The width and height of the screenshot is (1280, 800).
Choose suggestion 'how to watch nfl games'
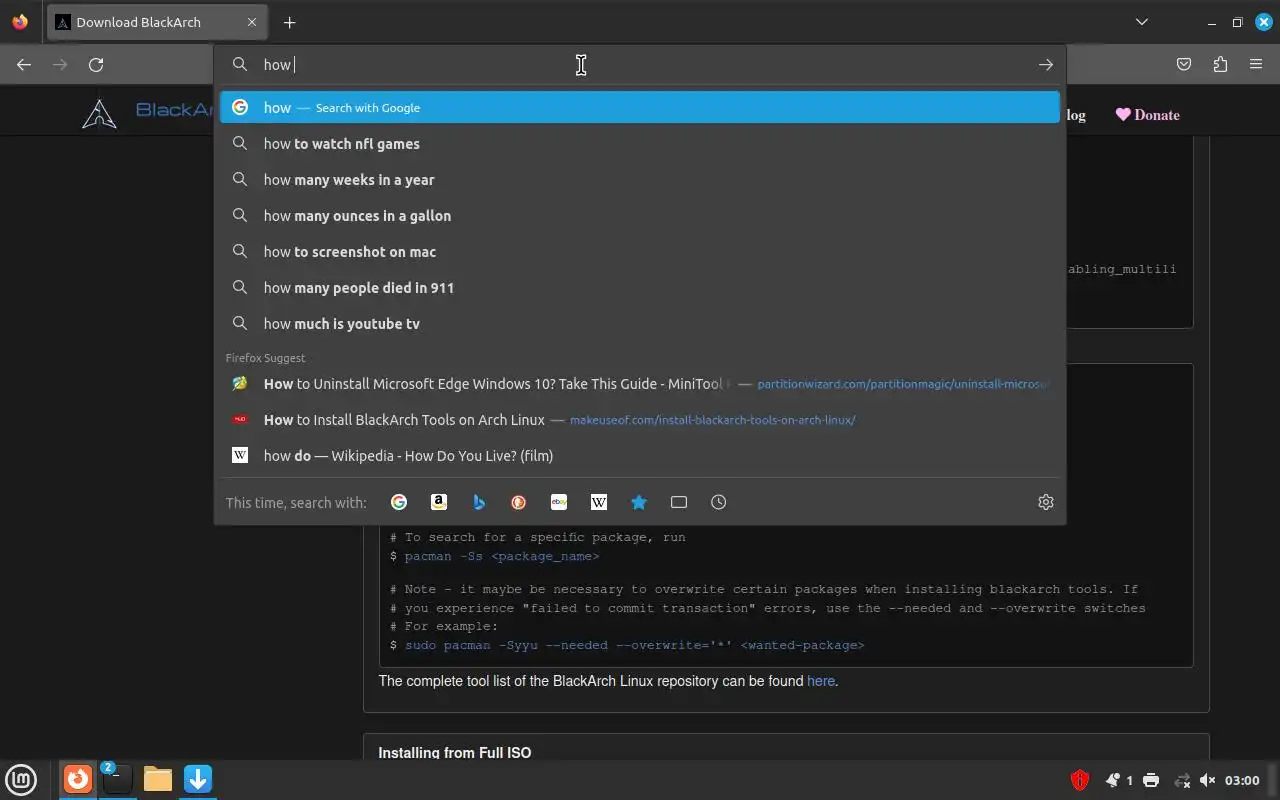[x=640, y=143]
